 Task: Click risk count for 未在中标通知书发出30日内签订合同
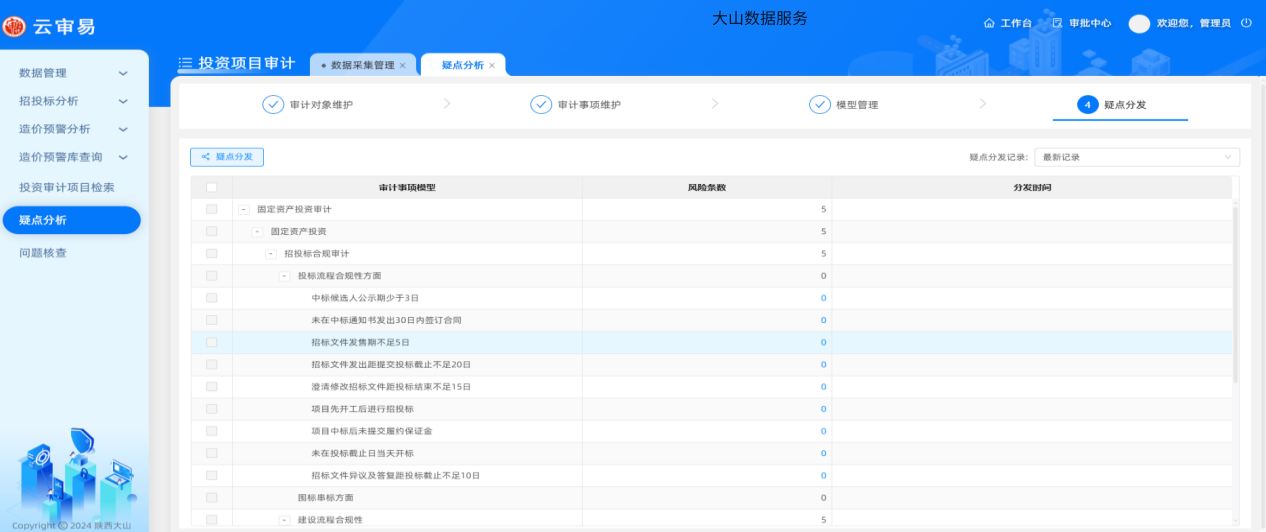pos(824,320)
